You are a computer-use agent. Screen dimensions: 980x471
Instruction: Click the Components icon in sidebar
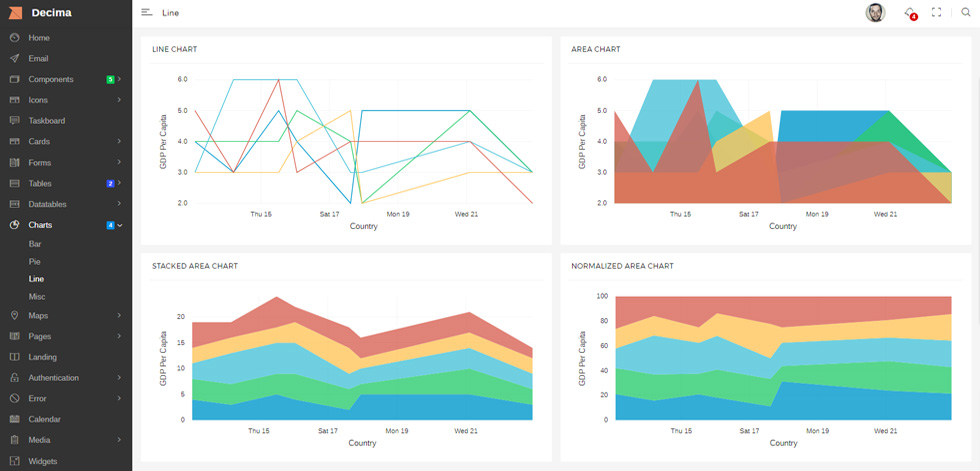[x=15, y=79]
